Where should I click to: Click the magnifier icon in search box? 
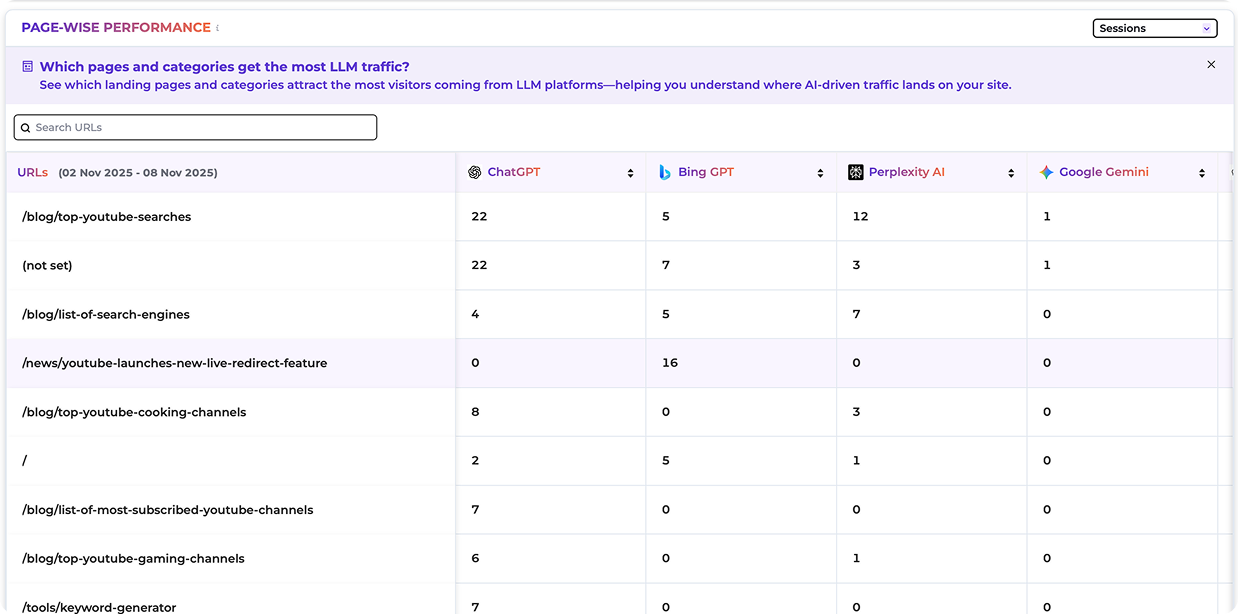26,128
